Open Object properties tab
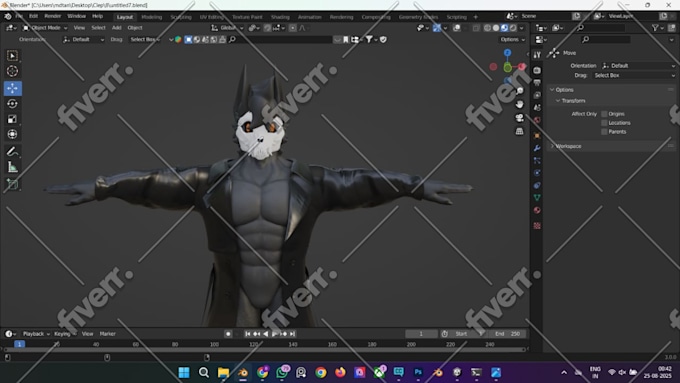680x383 pixels. click(537, 136)
